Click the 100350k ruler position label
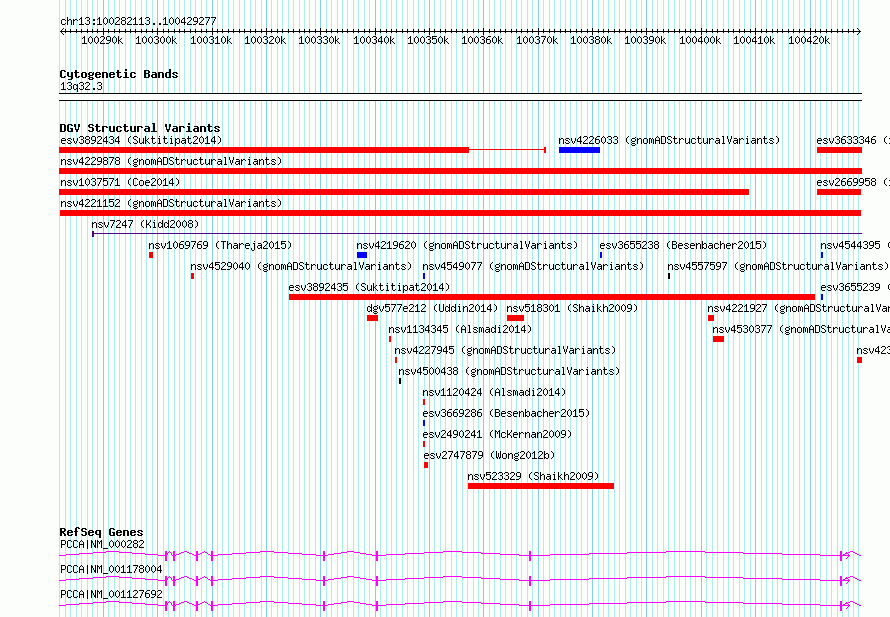 pyautogui.click(x=428, y=40)
